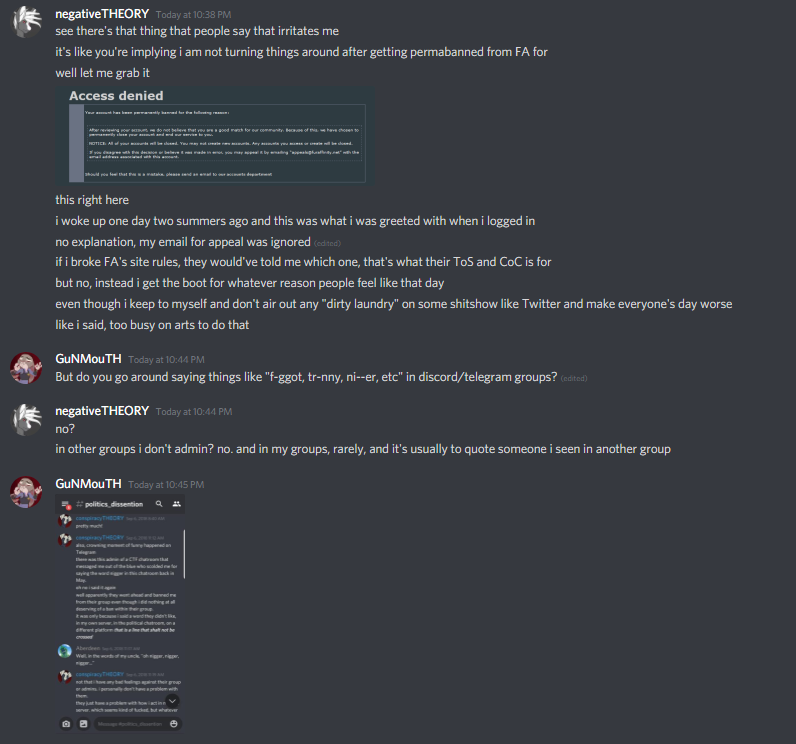796x744 pixels.
Task: Jump to latest with the down-chevron button
Action: click(173, 701)
